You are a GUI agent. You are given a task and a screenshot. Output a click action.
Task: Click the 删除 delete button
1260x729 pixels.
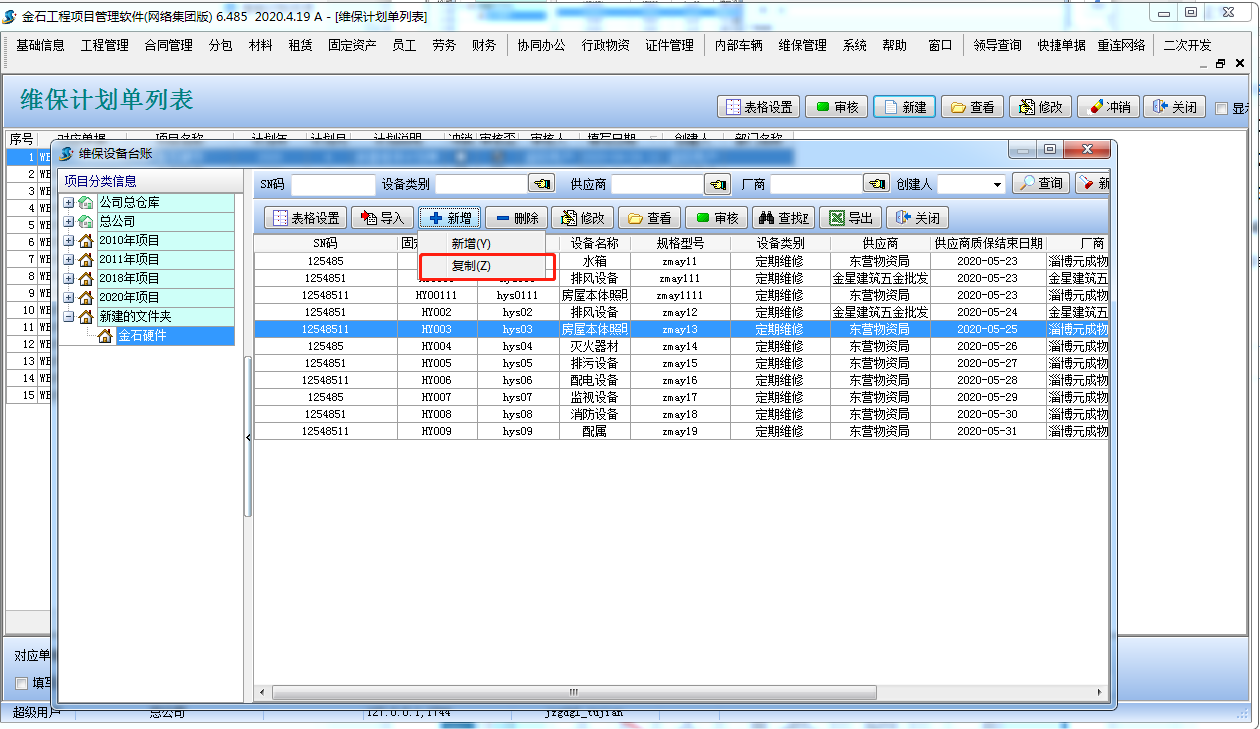(x=515, y=218)
